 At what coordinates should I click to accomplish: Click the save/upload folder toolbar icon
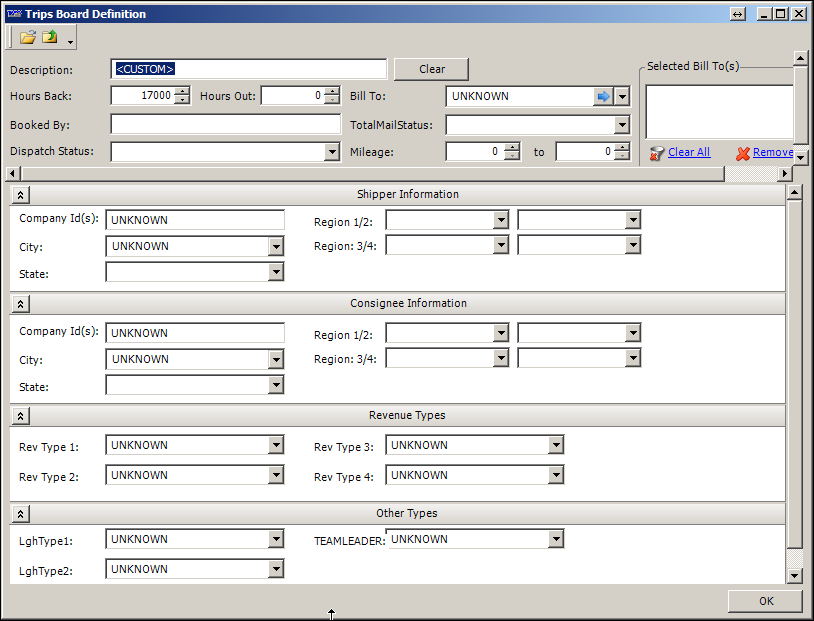coord(50,38)
